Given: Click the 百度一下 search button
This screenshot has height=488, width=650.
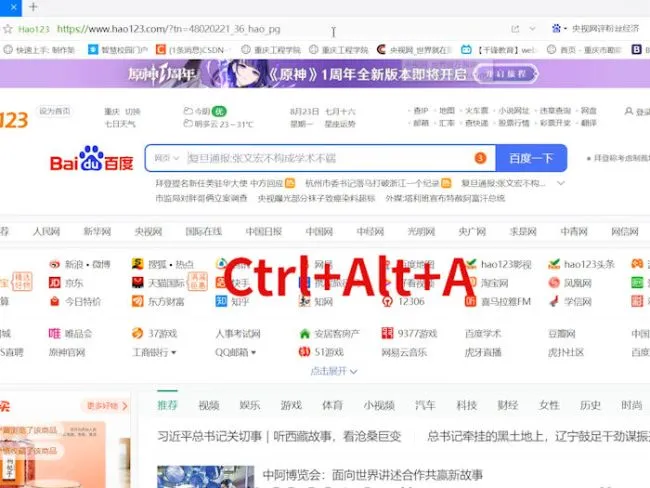Looking at the screenshot, I should (x=531, y=158).
